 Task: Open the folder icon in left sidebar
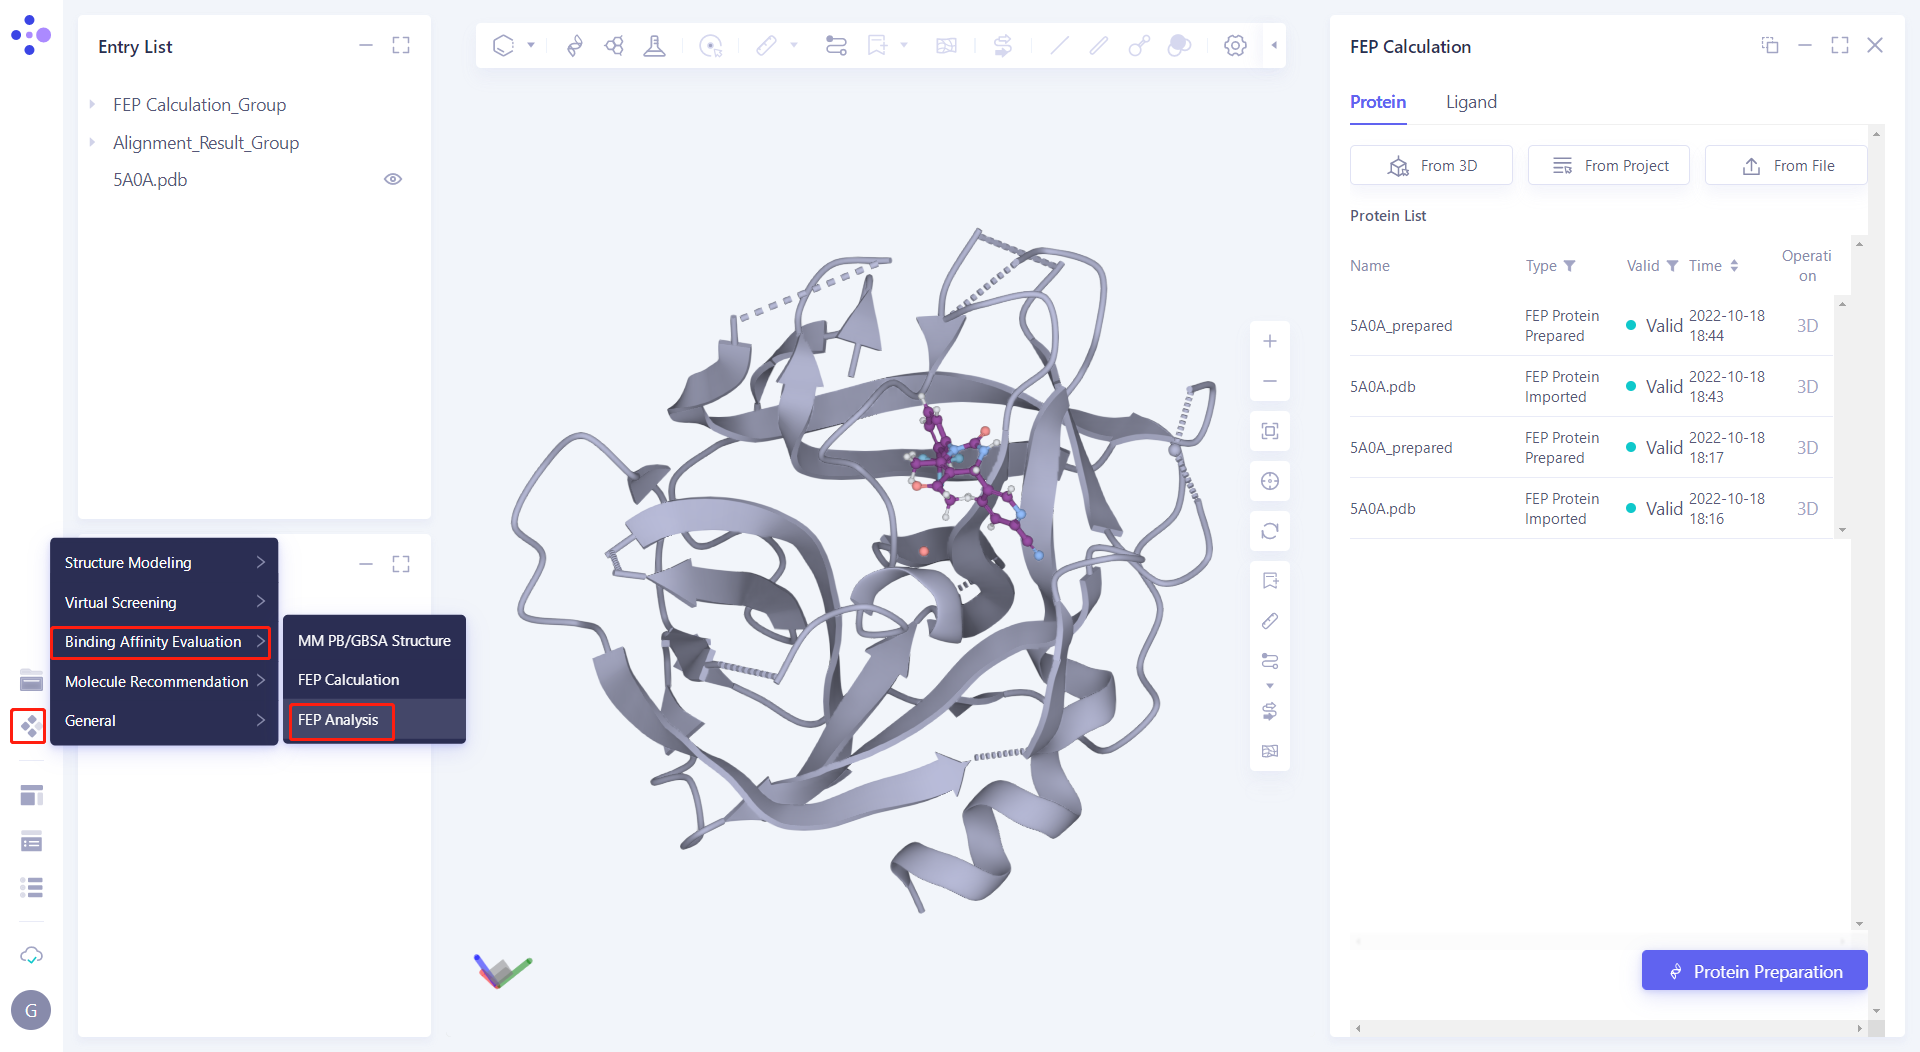31,681
